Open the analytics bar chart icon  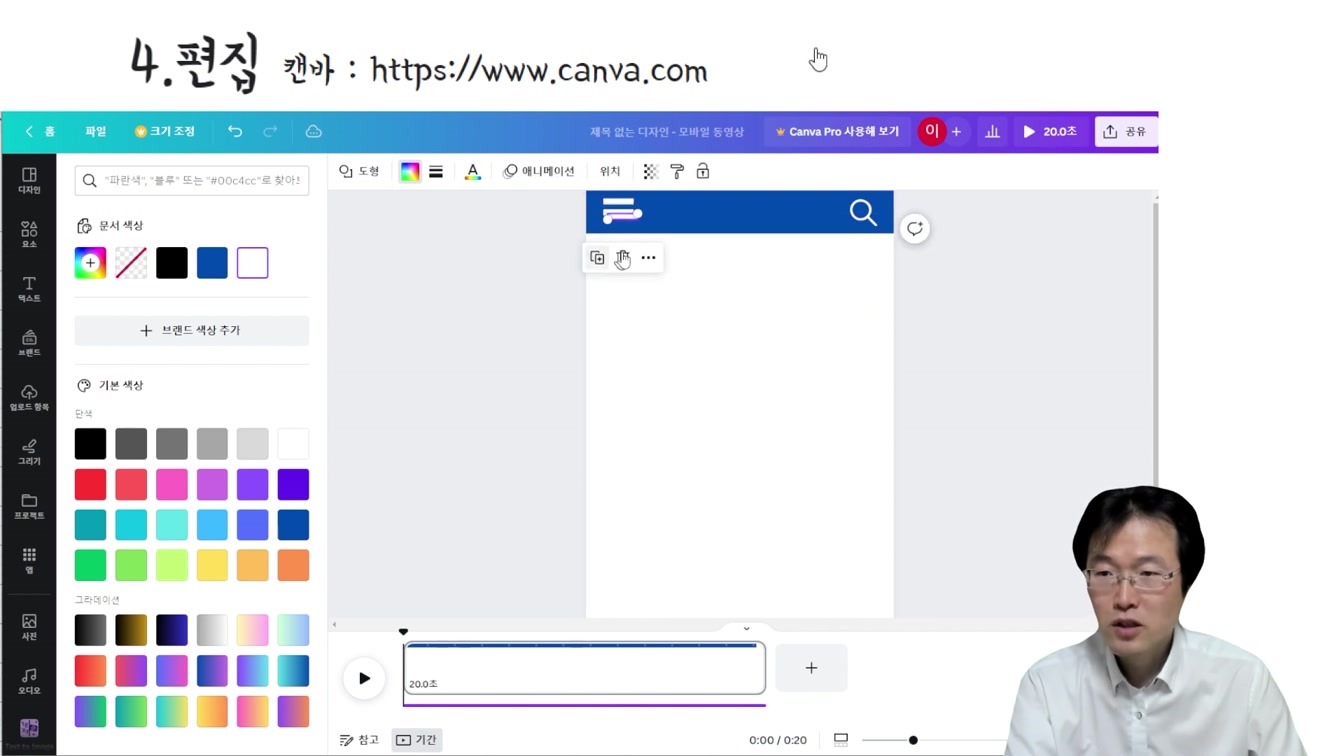[x=992, y=131]
